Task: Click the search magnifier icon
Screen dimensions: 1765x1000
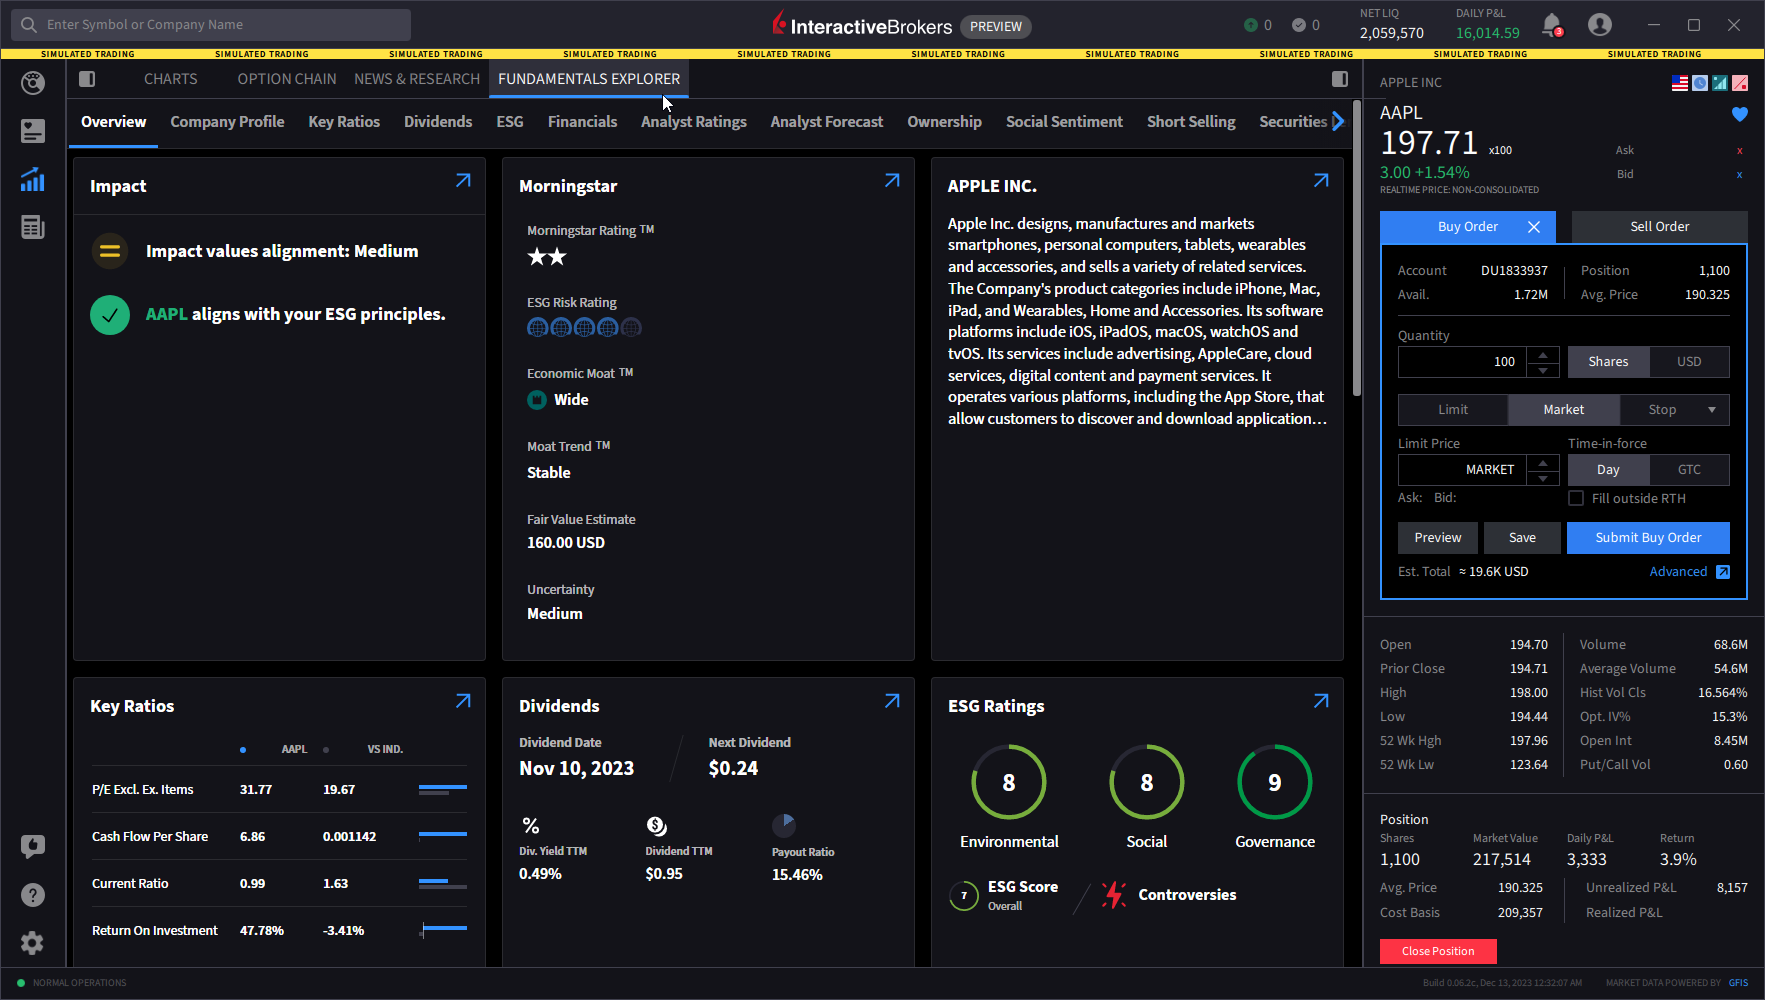Action: pyautogui.click(x=29, y=25)
